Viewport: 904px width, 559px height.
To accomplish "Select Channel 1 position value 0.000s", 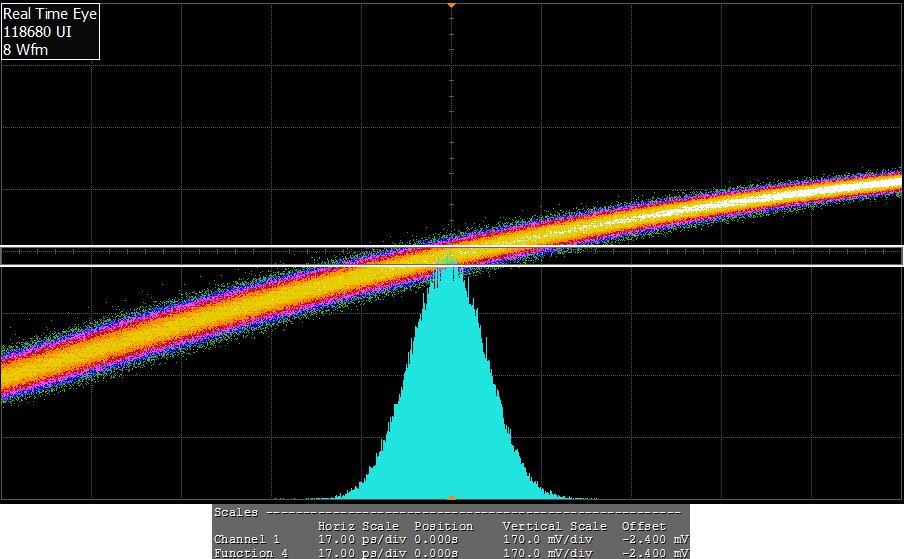I will pyautogui.click(x=436, y=539).
